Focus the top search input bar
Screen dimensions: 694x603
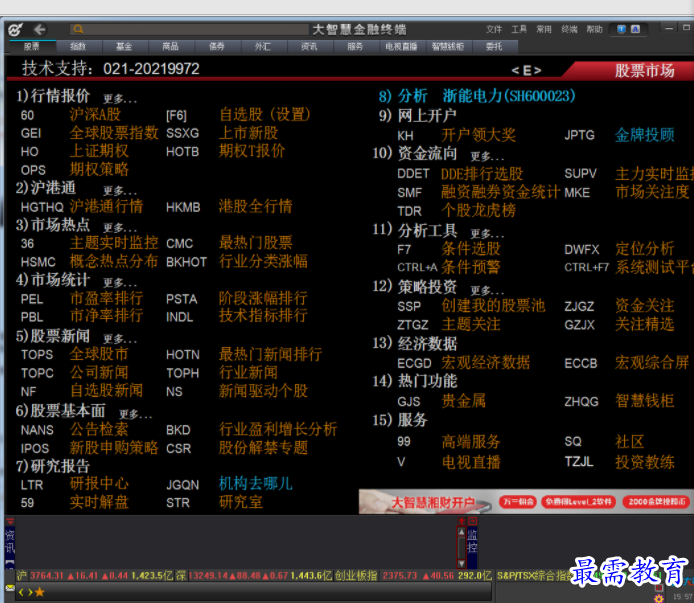tap(189, 29)
